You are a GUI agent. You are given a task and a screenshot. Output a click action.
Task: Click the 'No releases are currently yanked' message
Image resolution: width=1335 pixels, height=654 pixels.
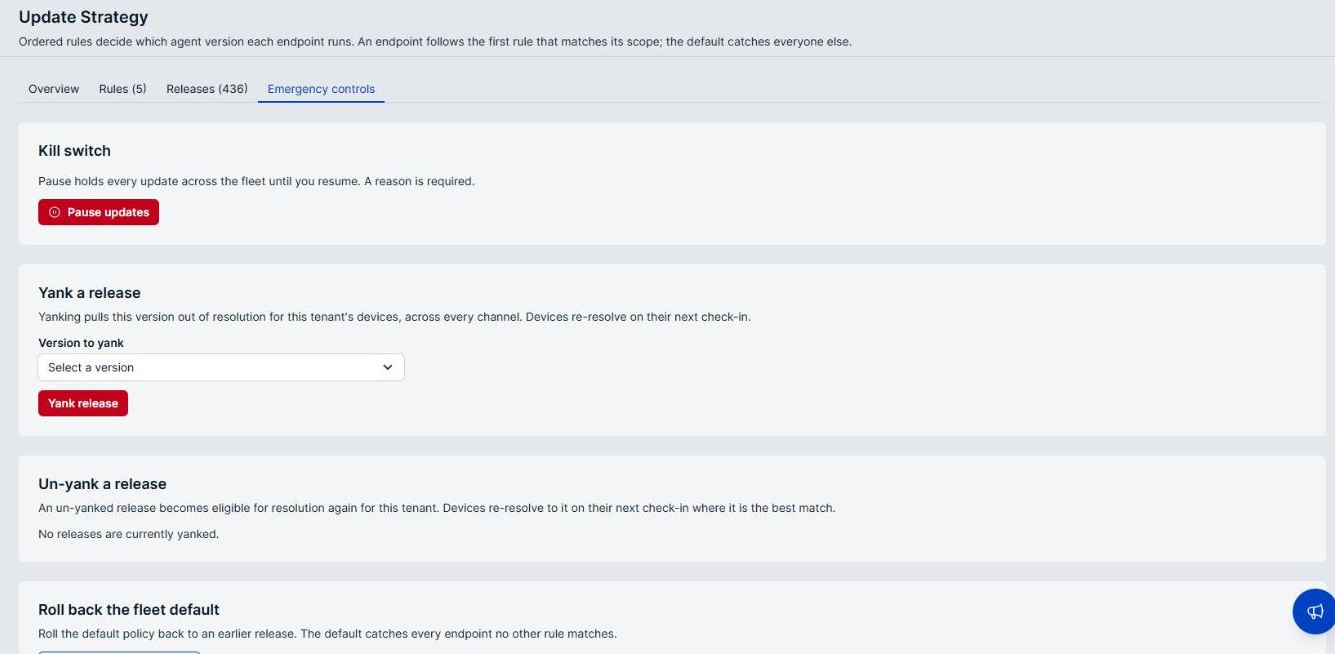click(x=128, y=534)
